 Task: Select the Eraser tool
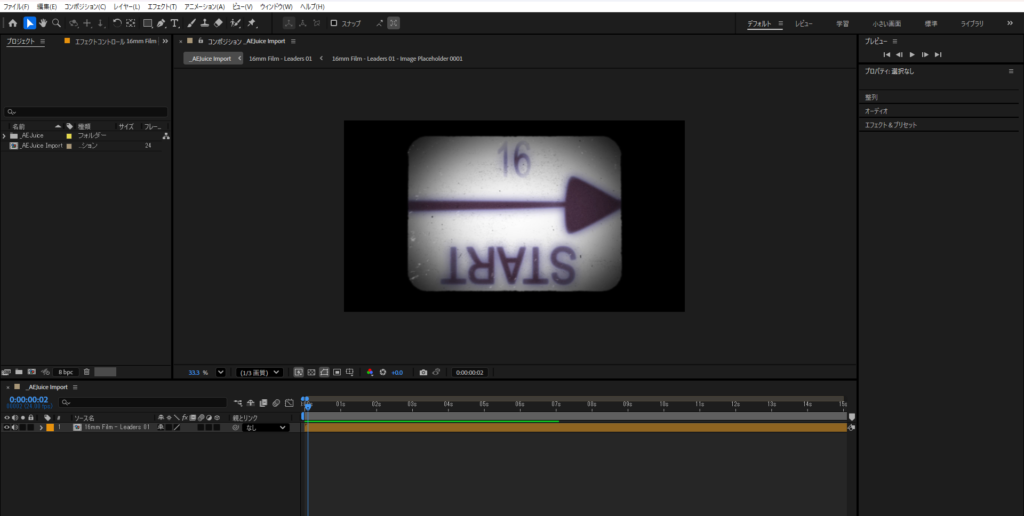pos(218,23)
